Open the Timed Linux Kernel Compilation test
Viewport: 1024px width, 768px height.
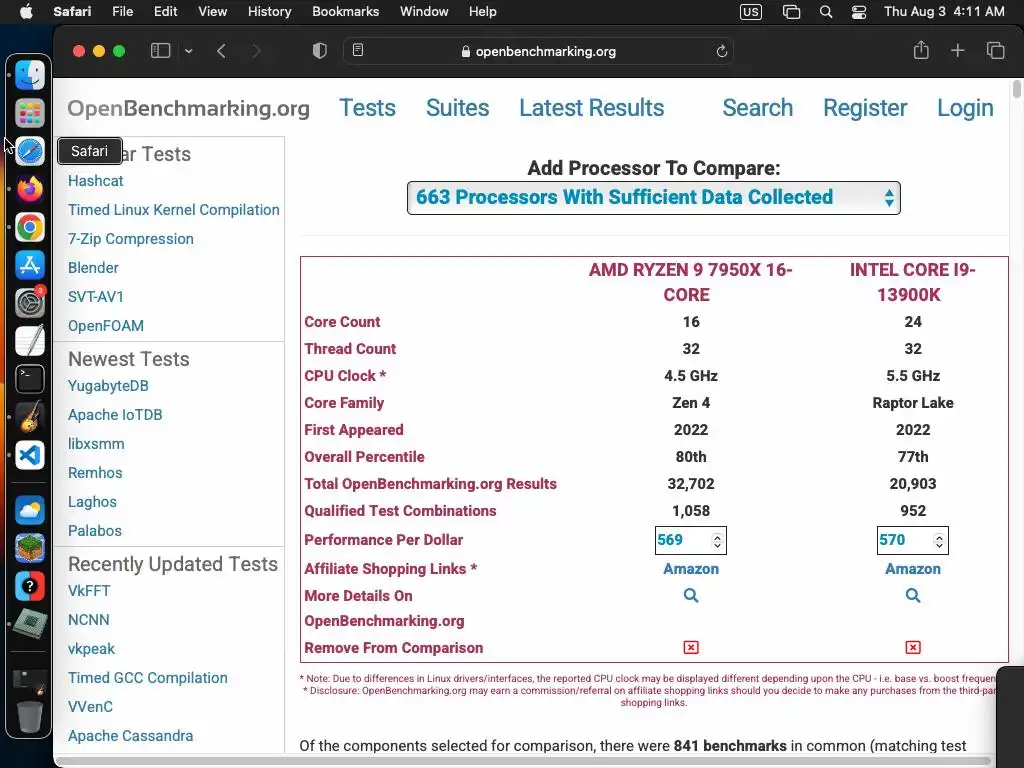[174, 210]
